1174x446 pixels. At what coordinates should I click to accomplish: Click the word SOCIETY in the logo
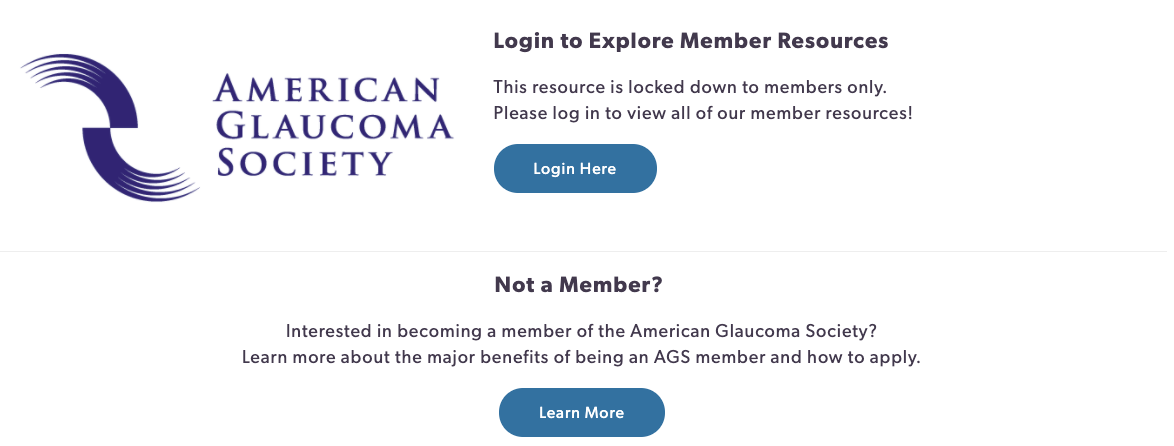pos(304,163)
